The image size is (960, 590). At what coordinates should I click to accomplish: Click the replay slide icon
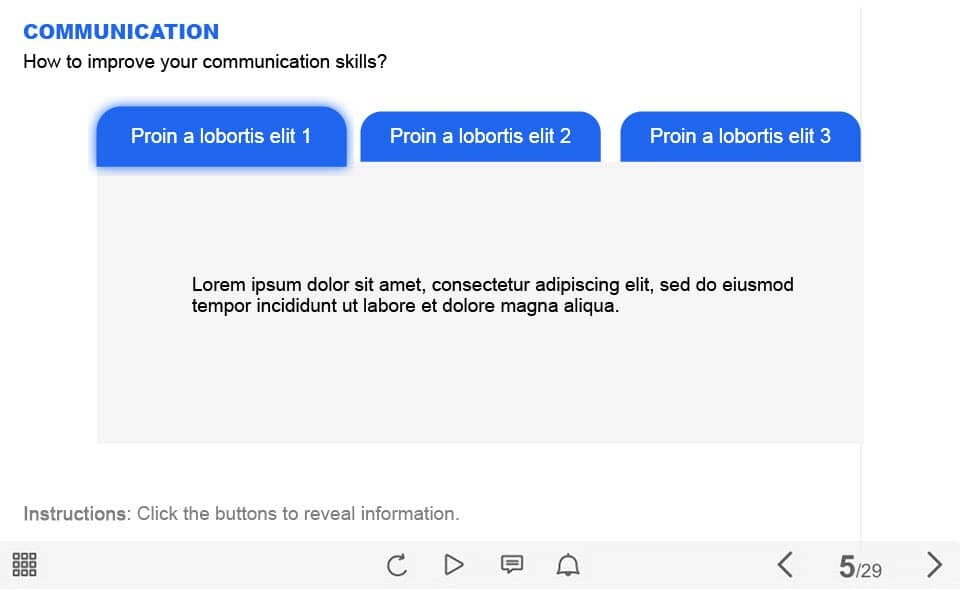tap(397, 566)
